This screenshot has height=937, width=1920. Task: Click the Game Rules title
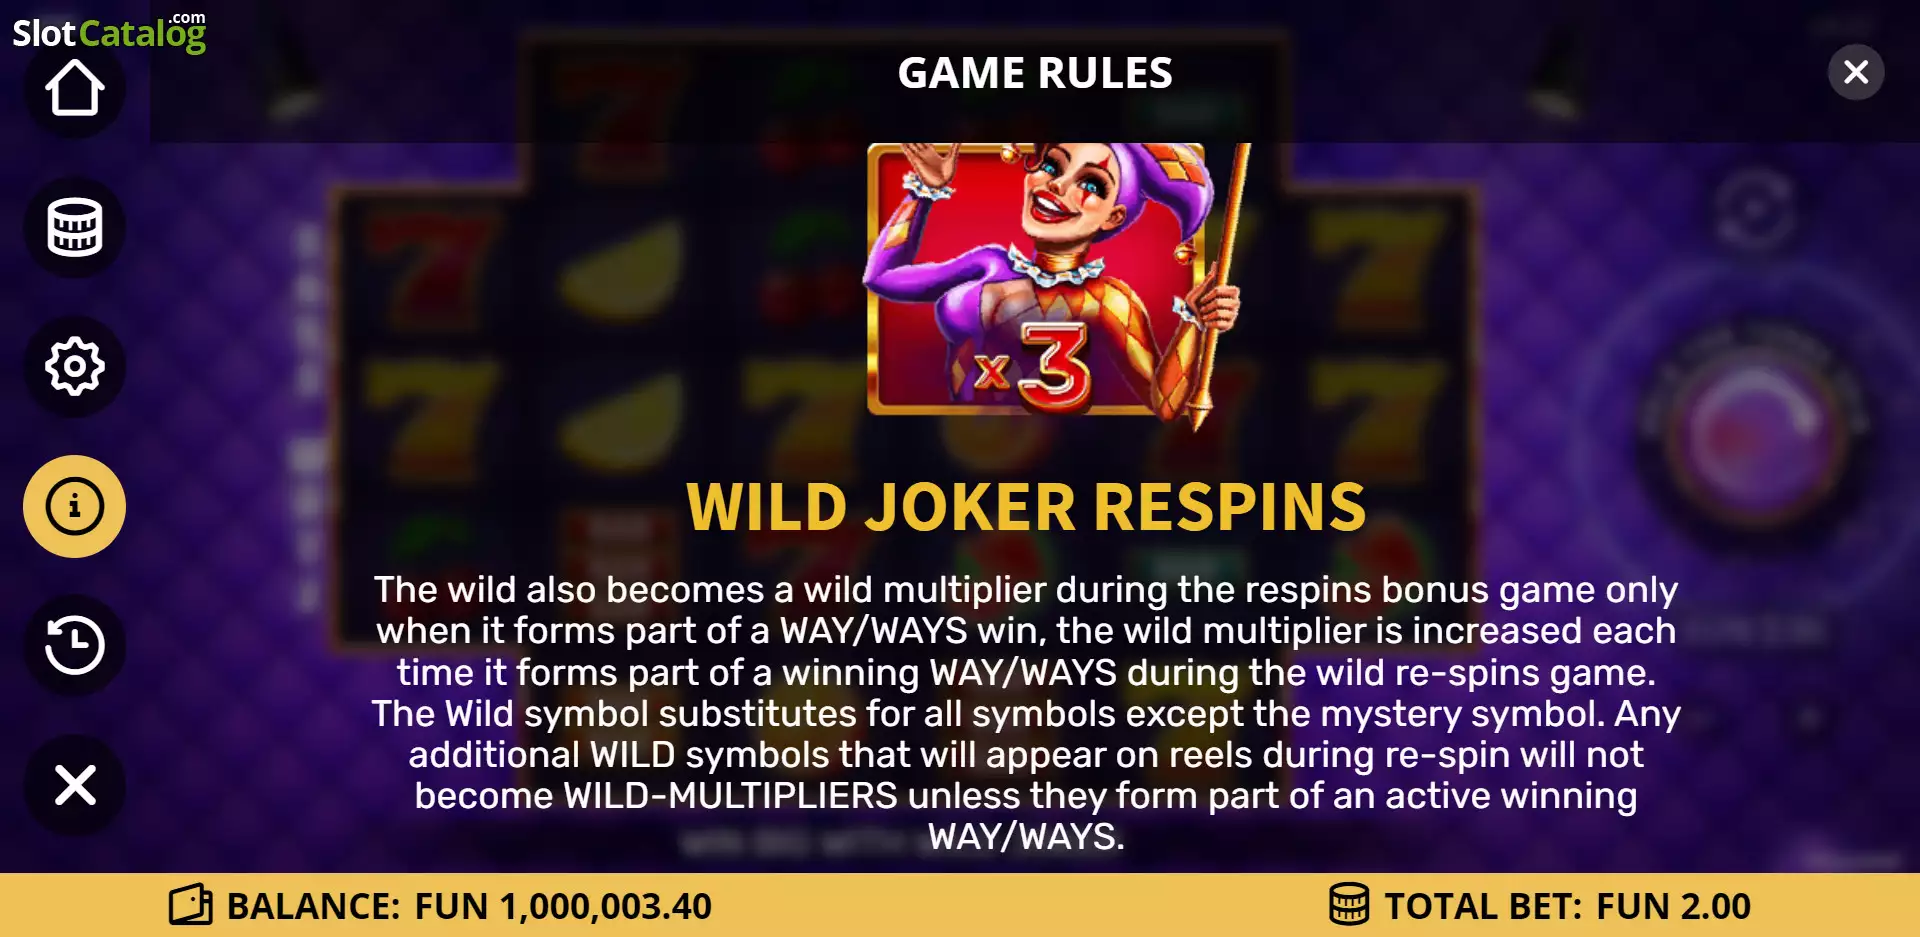[x=1035, y=73]
